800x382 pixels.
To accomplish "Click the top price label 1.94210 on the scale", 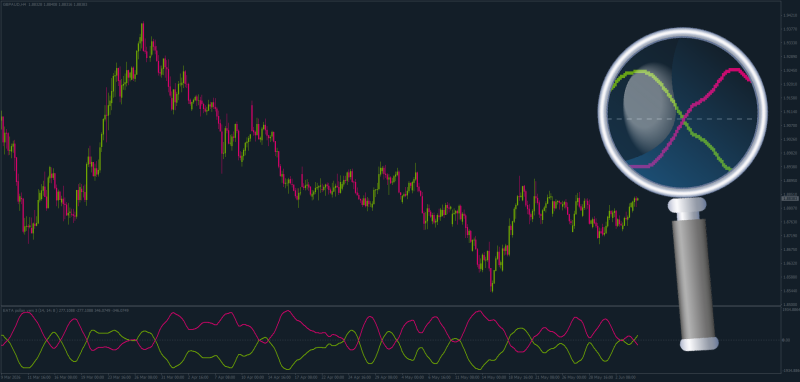I will (789, 15).
